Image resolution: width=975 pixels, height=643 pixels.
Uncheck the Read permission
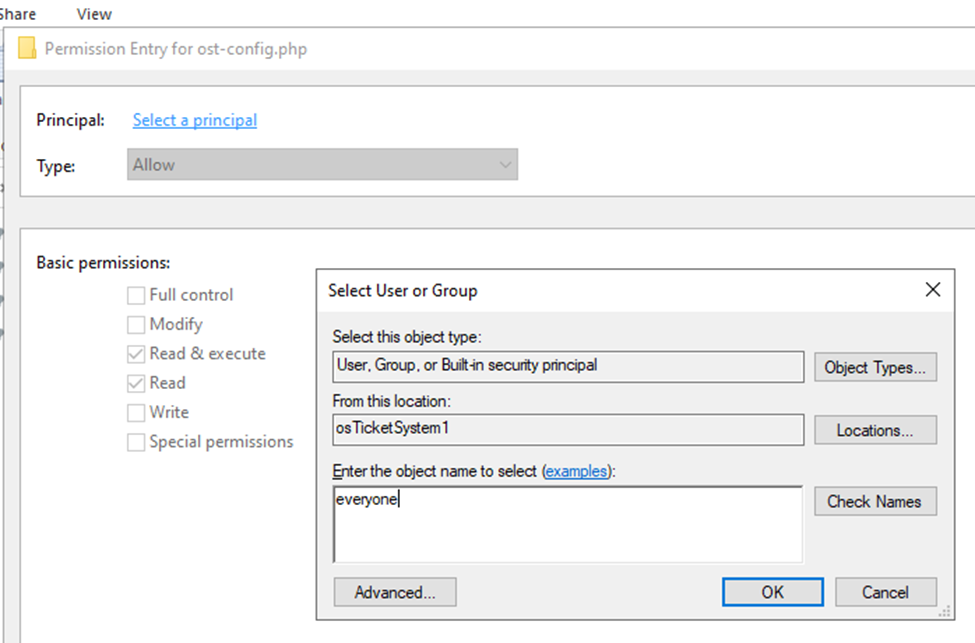136,383
